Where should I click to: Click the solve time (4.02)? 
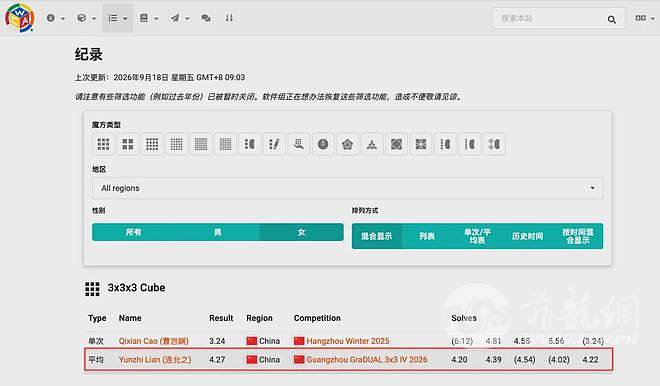[x=559, y=359]
